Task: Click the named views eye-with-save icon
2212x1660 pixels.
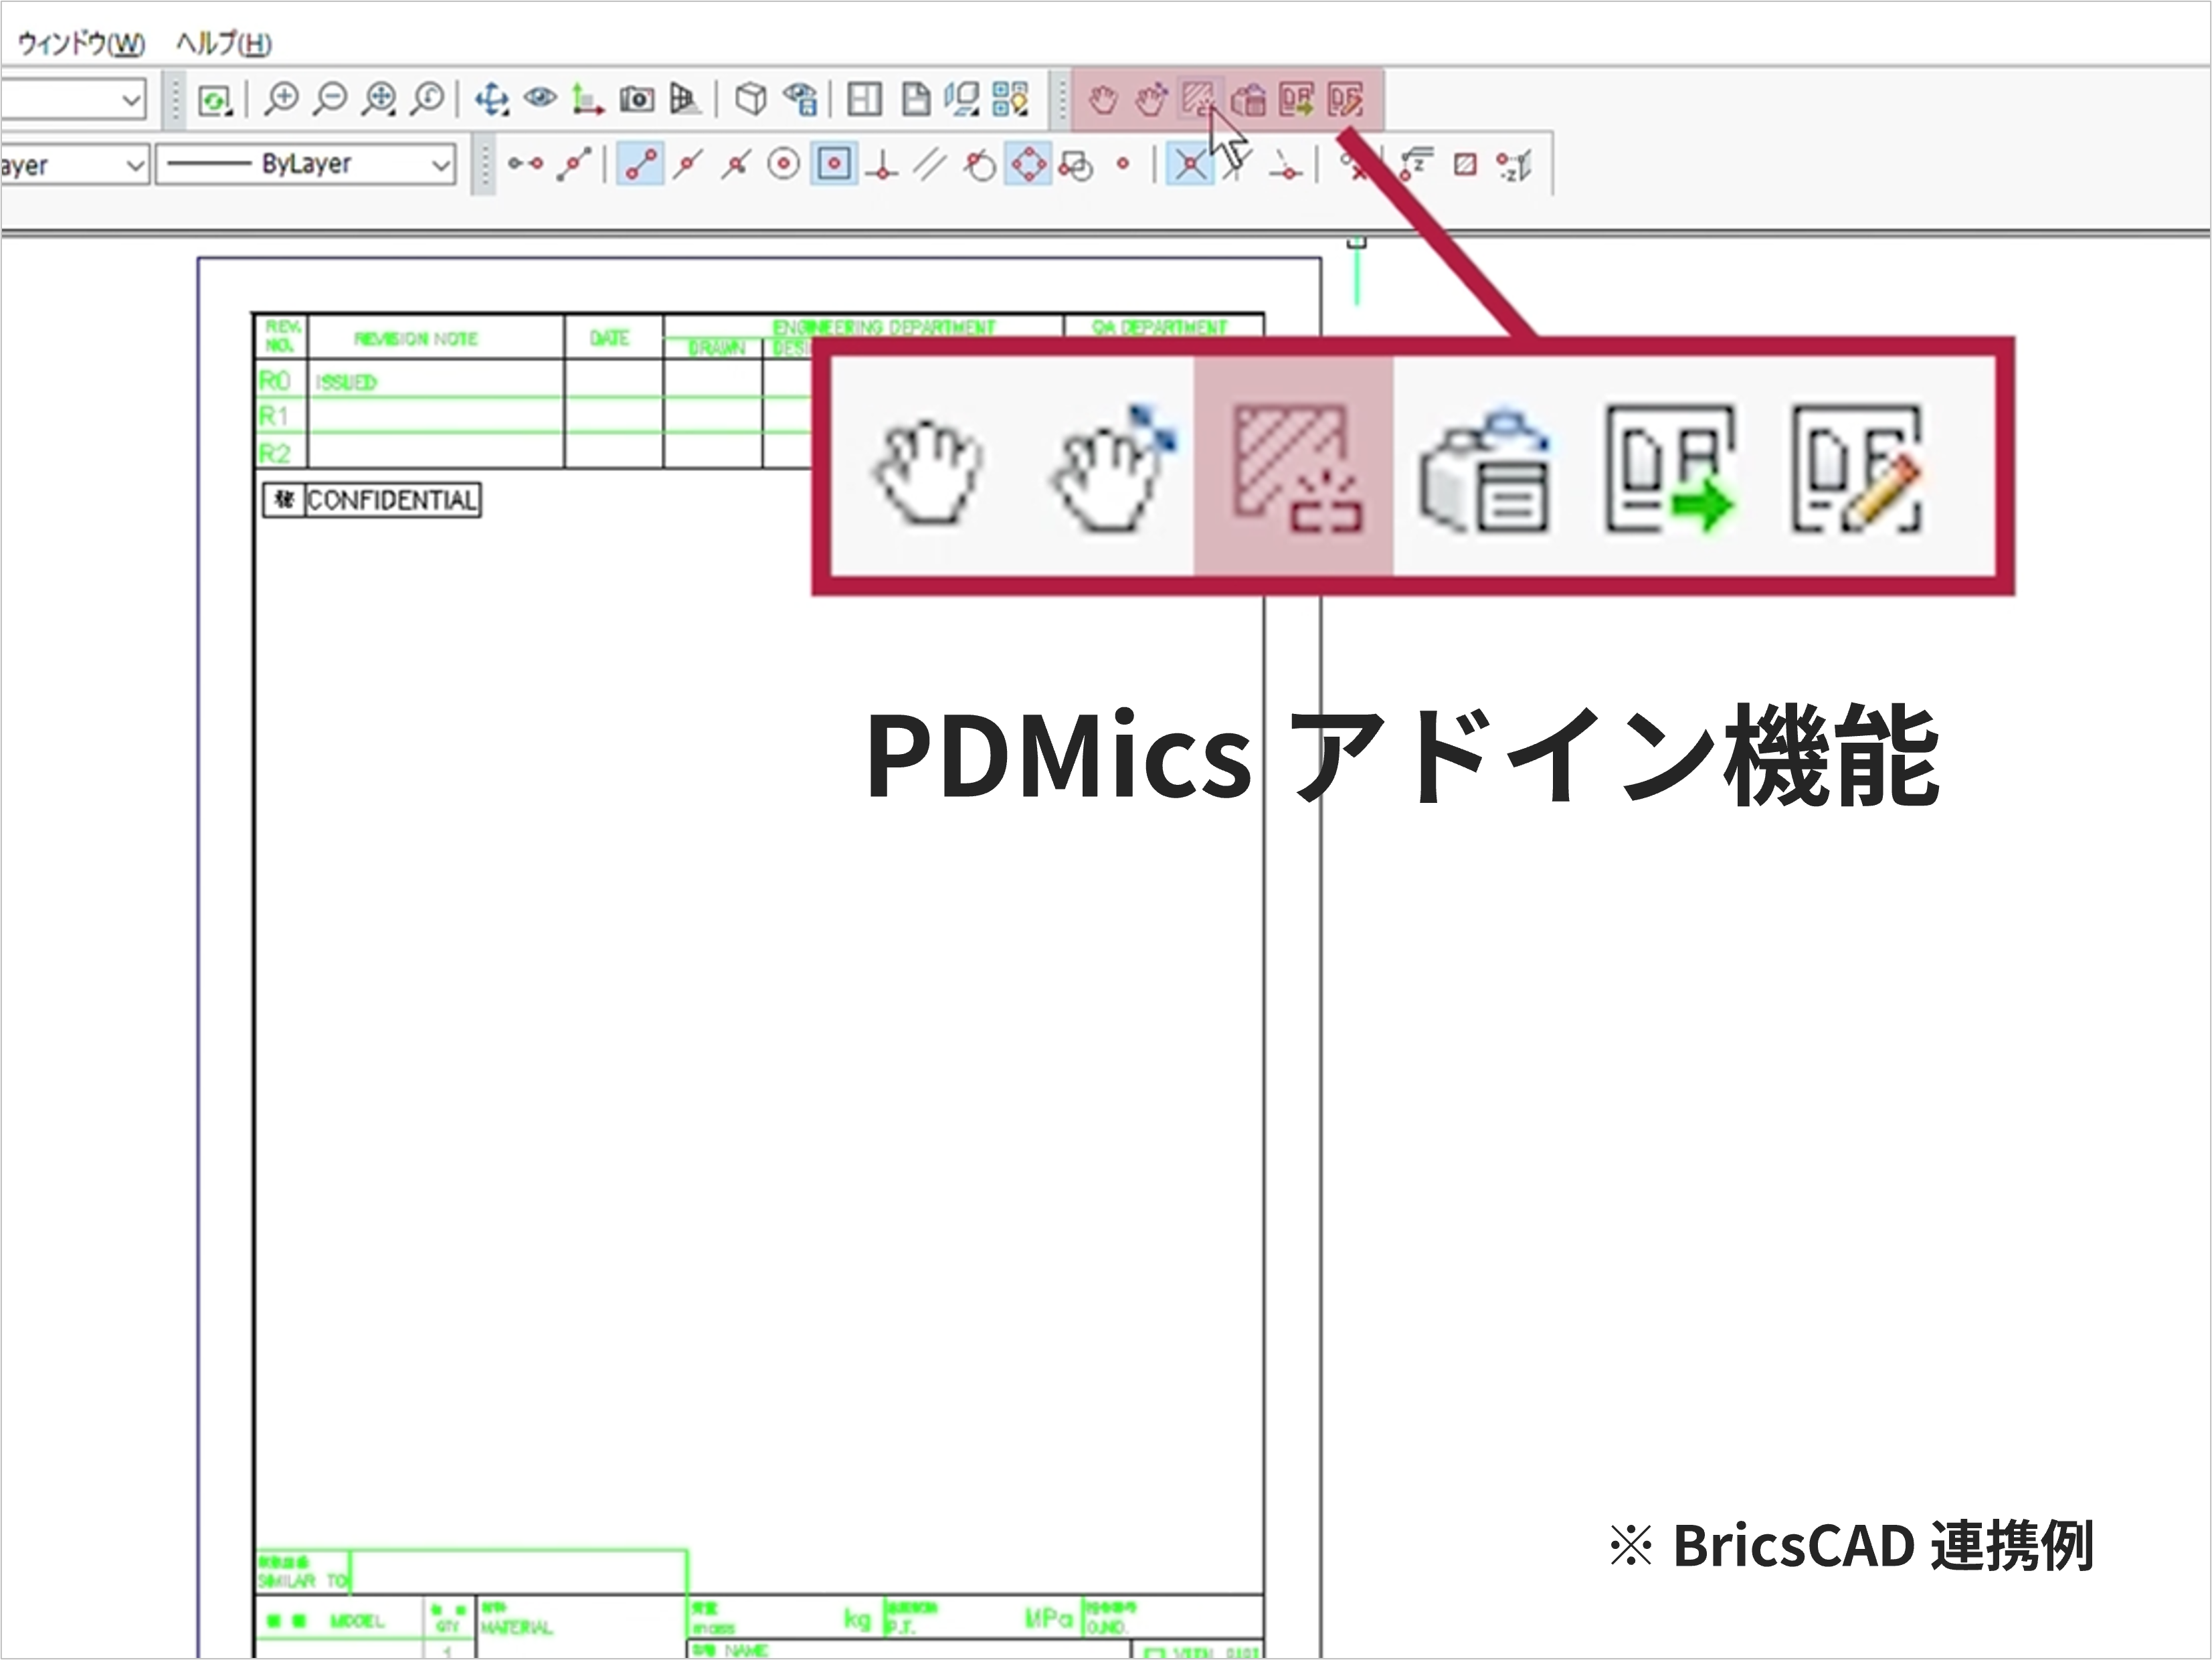Action: (x=800, y=99)
